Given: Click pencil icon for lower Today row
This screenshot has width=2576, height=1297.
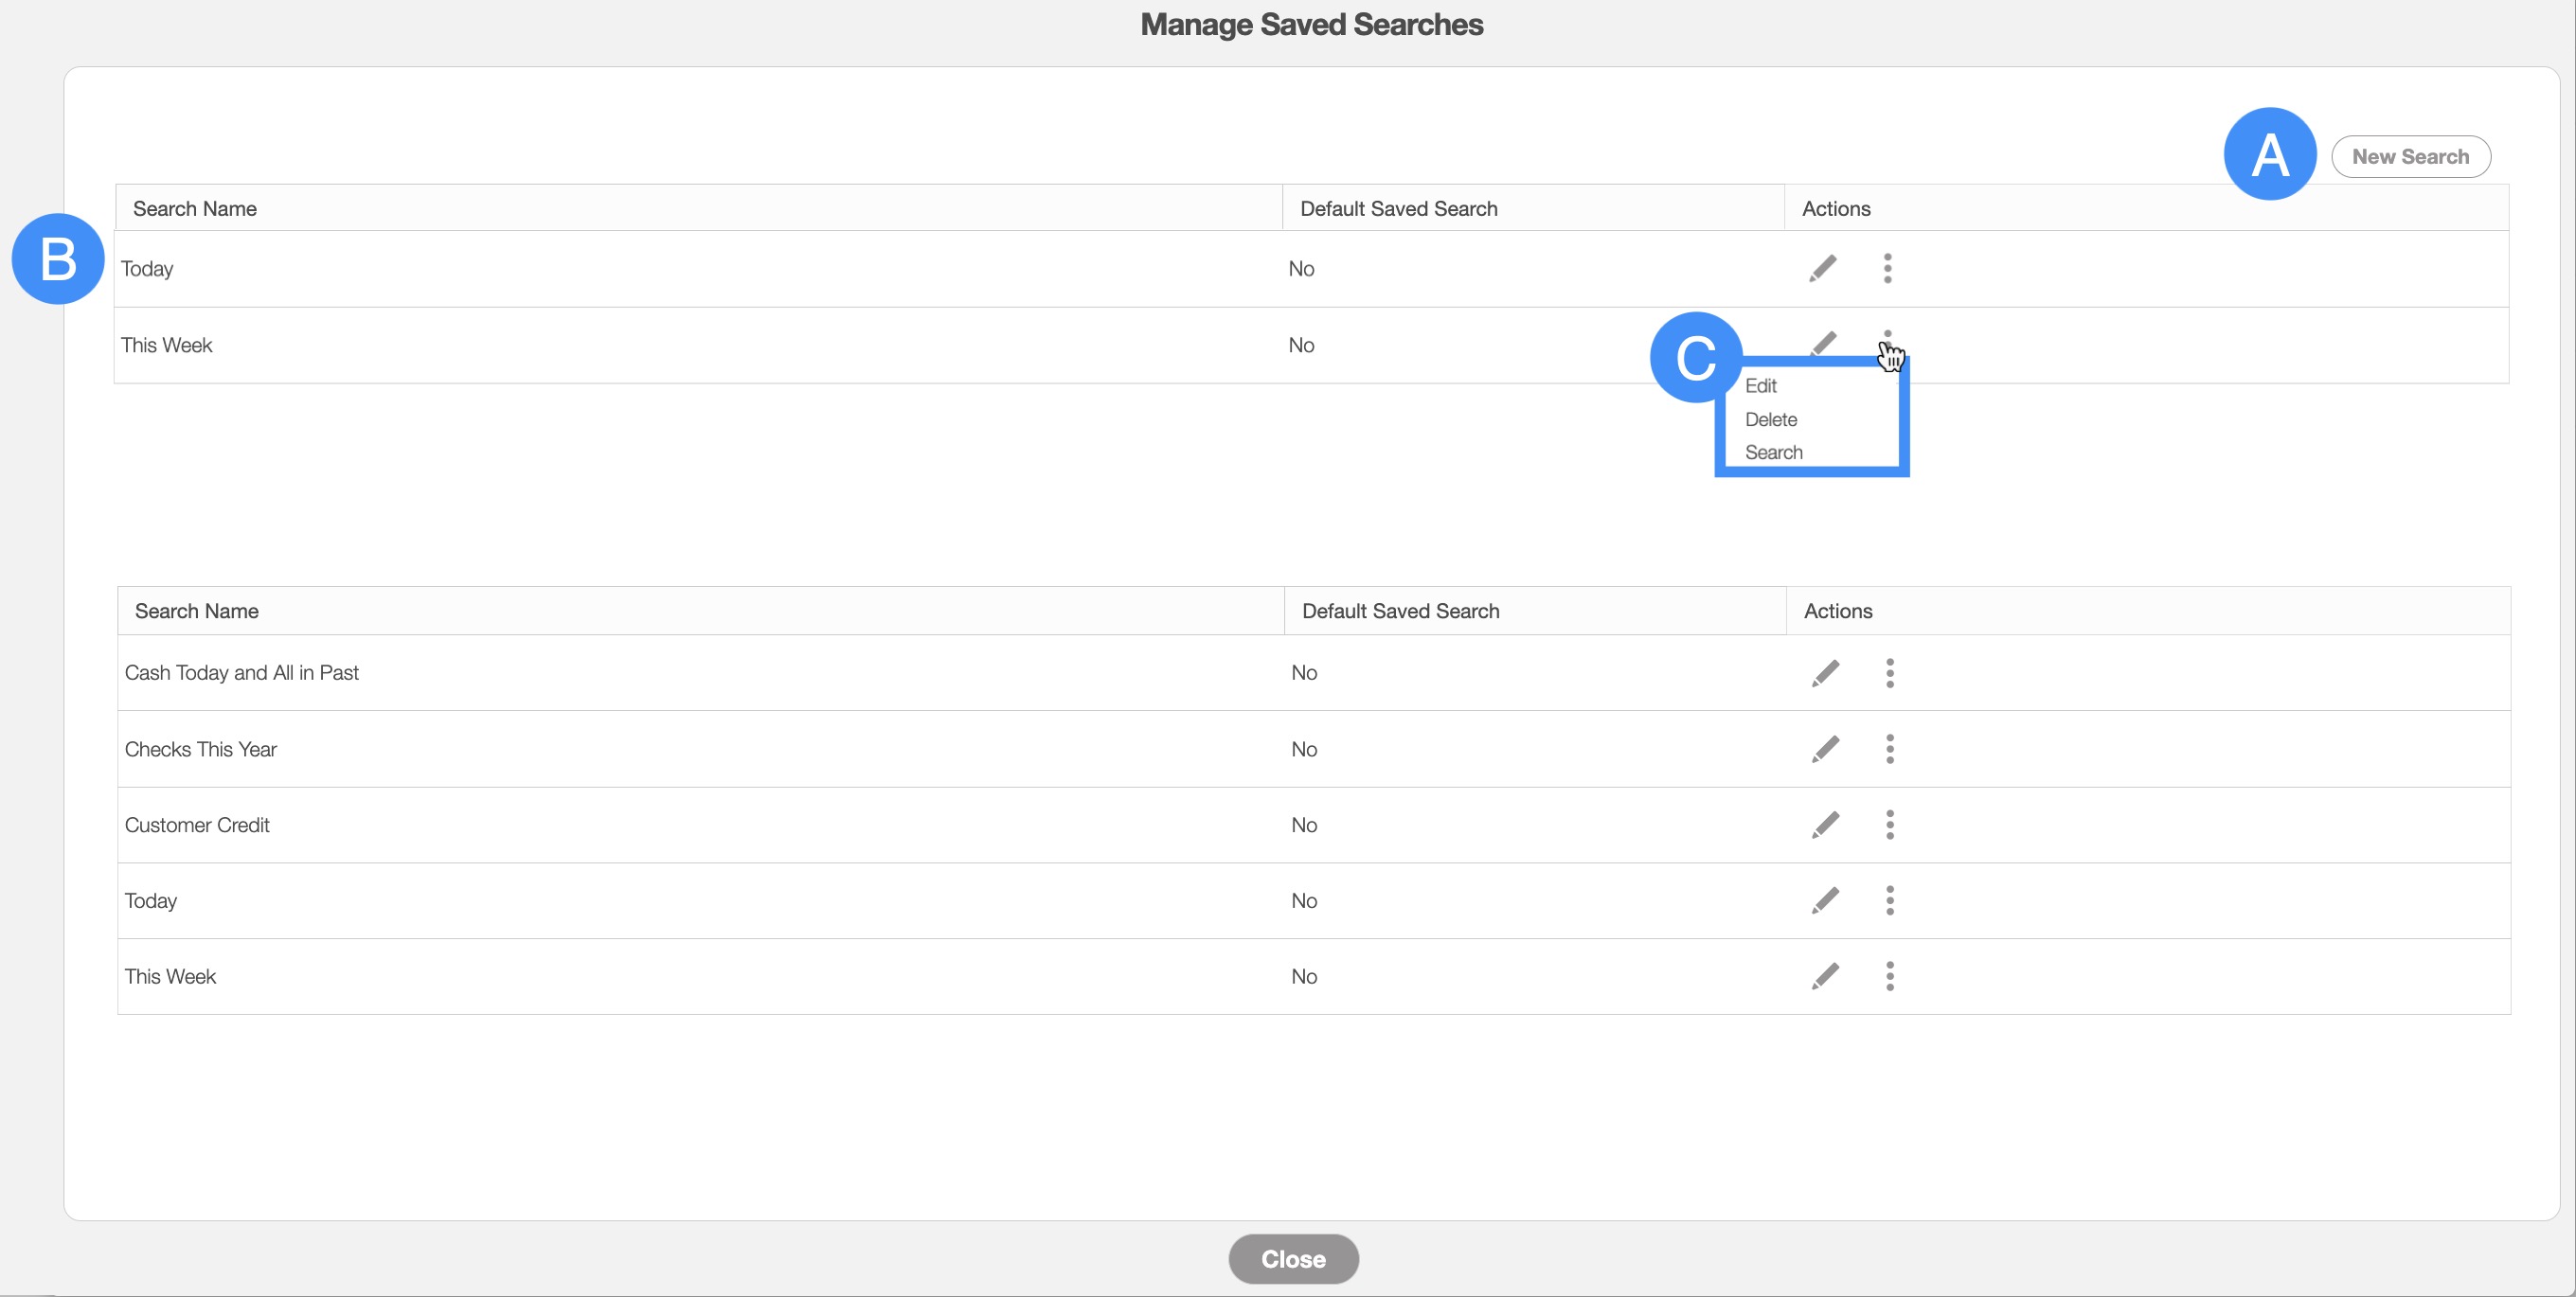Looking at the screenshot, I should 1825,900.
